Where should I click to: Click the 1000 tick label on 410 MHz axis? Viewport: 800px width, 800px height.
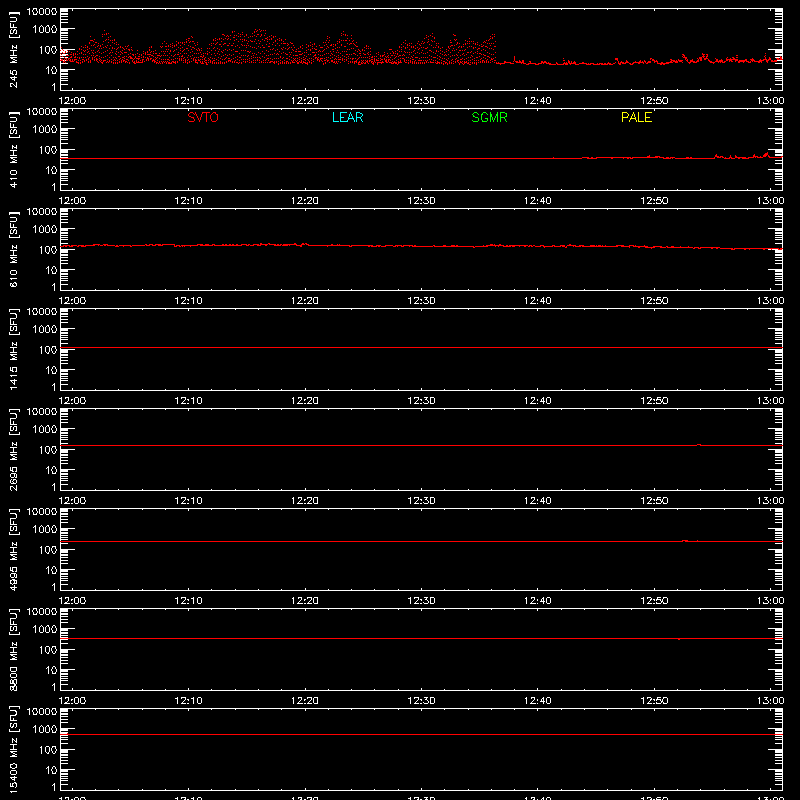[x=45, y=130]
